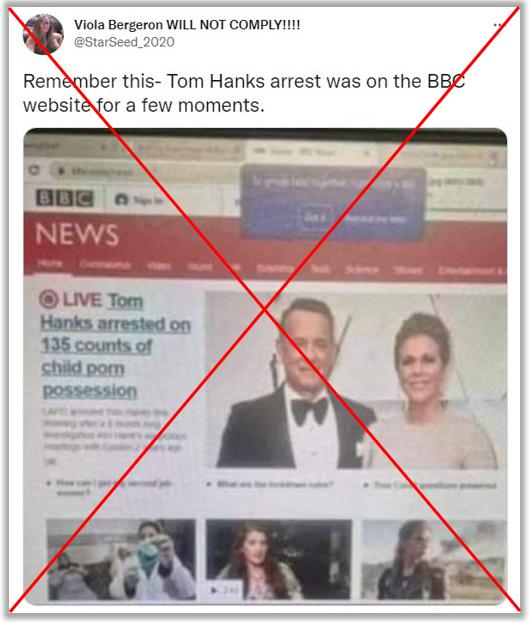Click the browser reload icon

coord(34,170)
